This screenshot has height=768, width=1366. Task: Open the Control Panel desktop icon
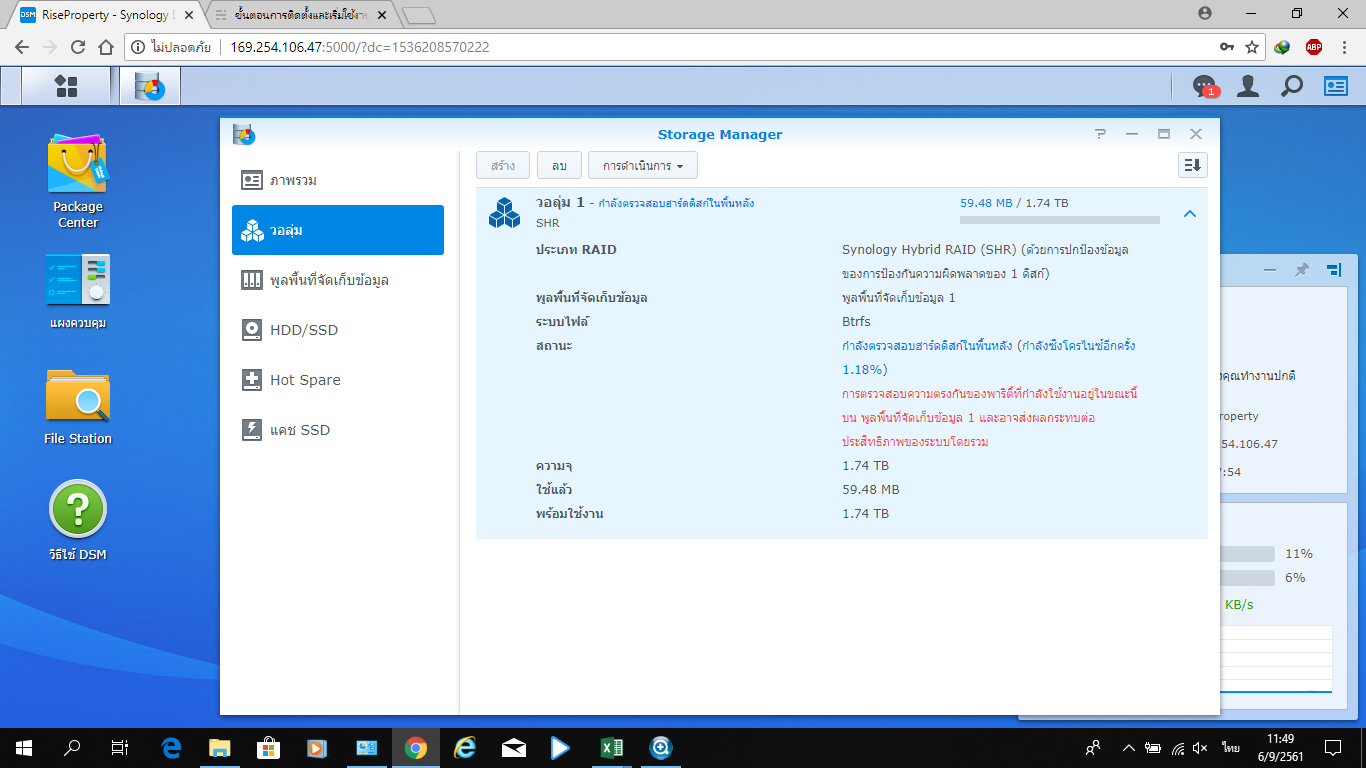pyautogui.click(x=77, y=291)
